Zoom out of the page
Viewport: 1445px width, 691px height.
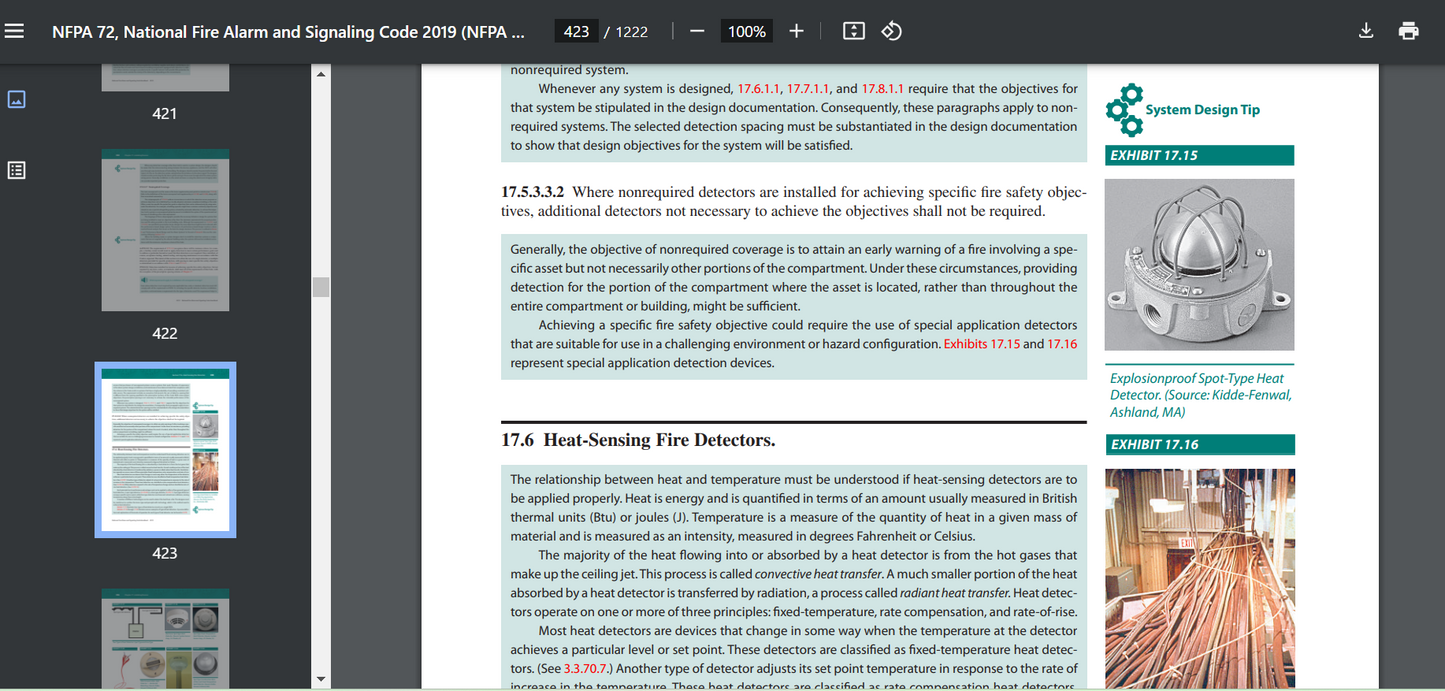click(x=697, y=31)
